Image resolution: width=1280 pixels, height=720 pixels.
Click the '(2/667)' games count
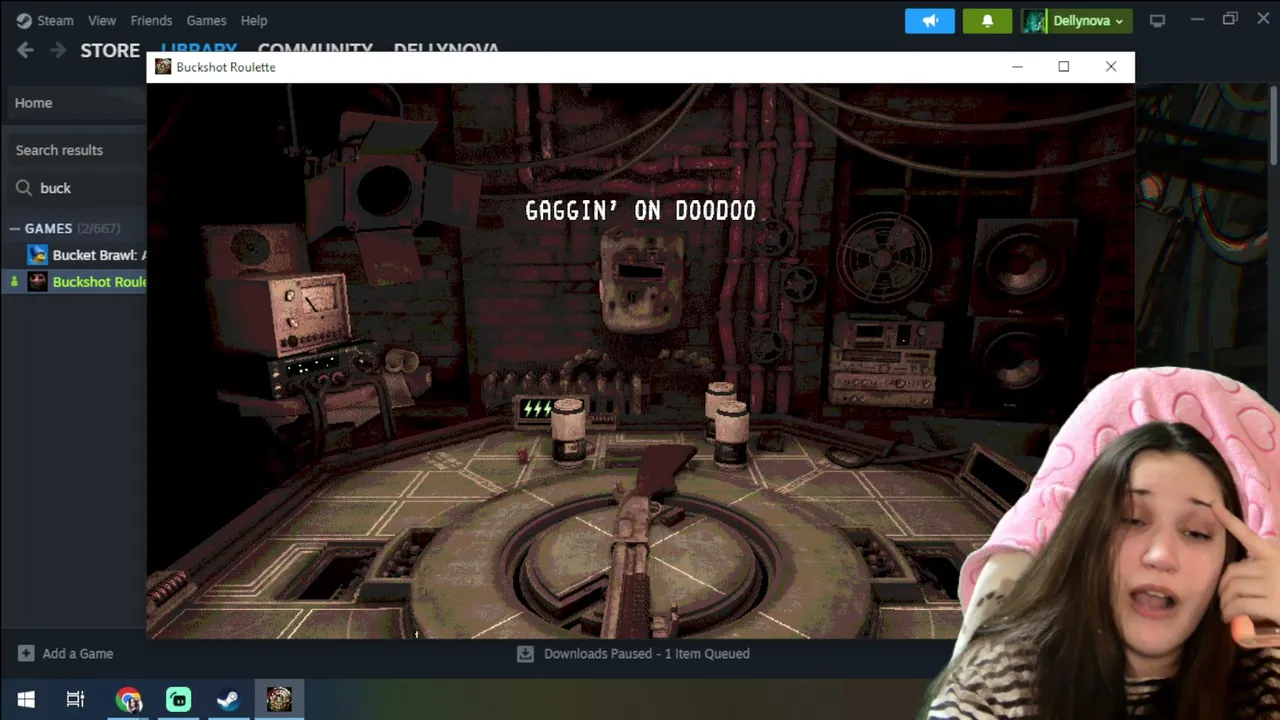pos(98,229)
